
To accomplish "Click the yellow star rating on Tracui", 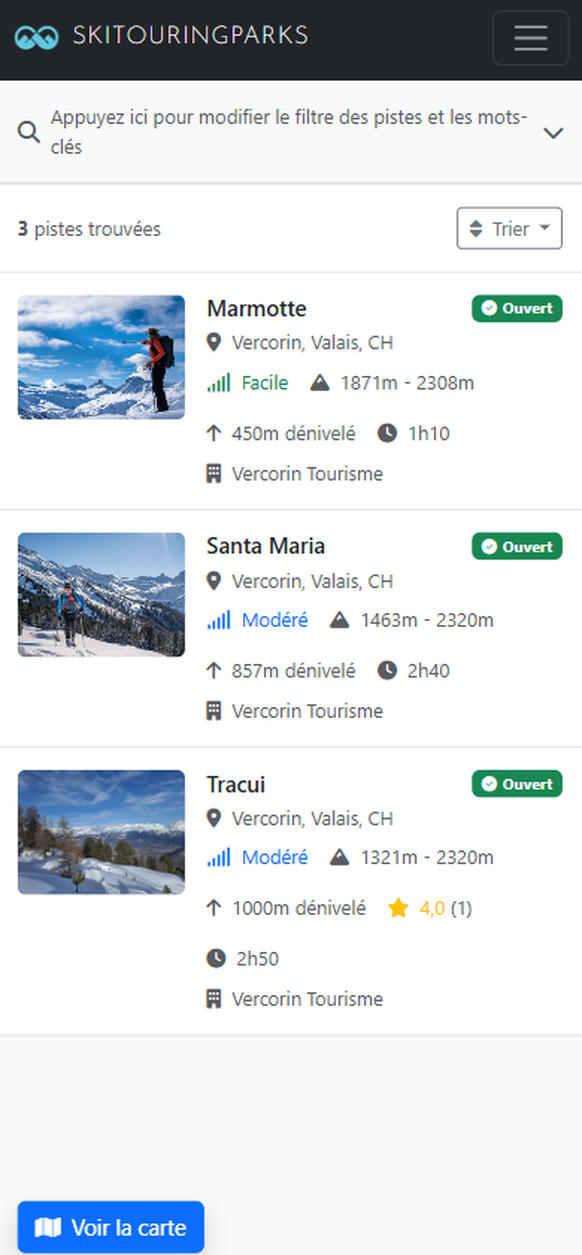I will coord(397,907).
